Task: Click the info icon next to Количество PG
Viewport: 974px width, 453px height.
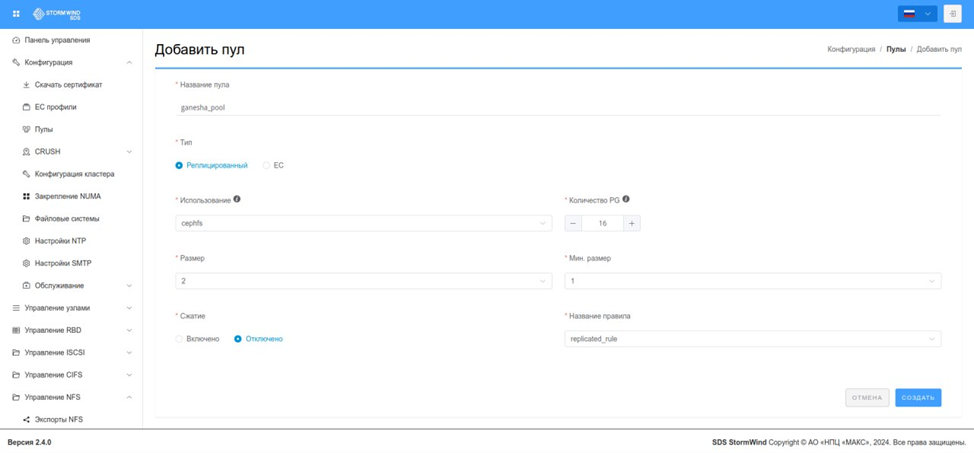Action: click(626, 199)
